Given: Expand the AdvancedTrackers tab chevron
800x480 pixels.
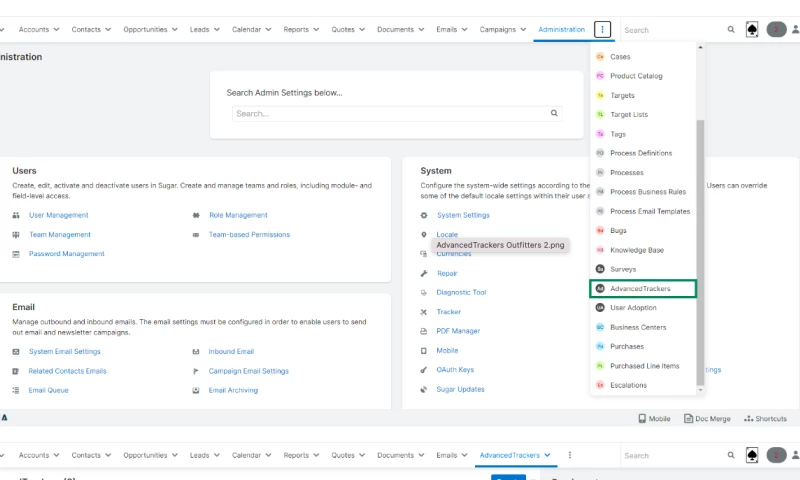Looking at the screenshot, I should 547,455.
